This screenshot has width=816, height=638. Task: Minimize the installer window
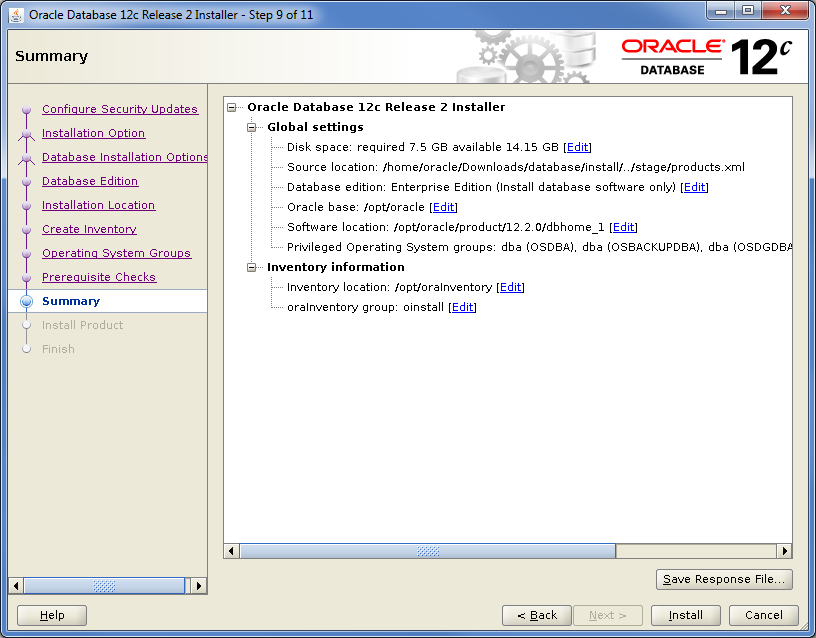point(721,10)
